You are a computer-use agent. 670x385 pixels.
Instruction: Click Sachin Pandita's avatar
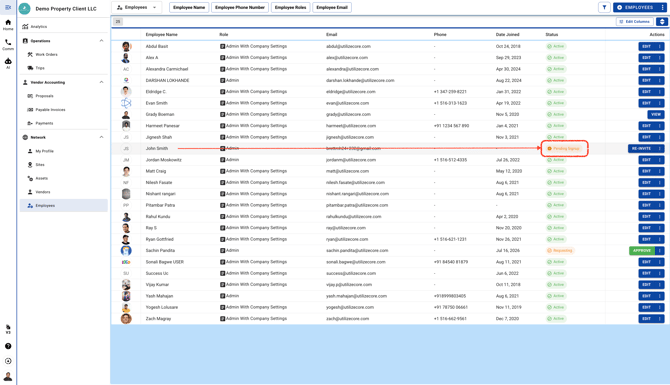click(126, 250)
